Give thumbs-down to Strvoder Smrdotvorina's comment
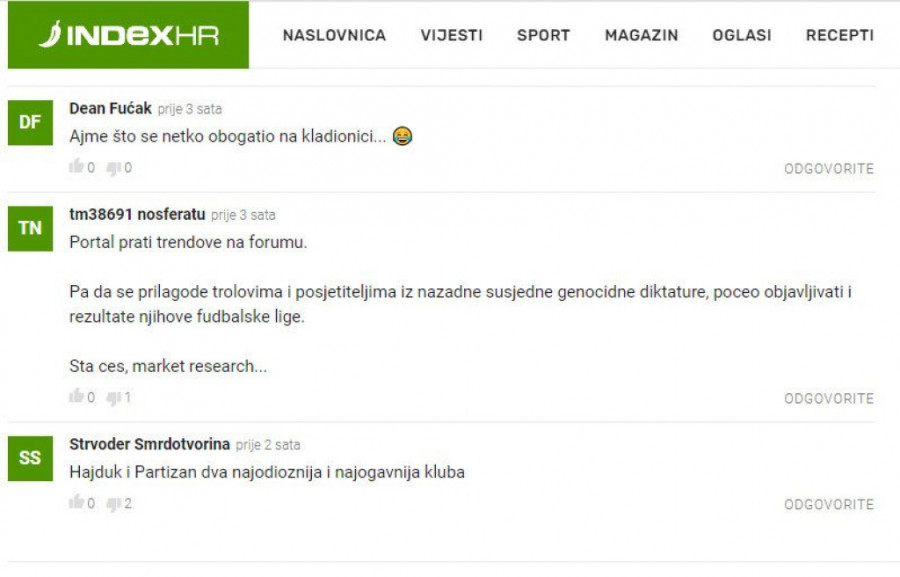The height and width of the screenshot is (577, 900). pos(114,504)
